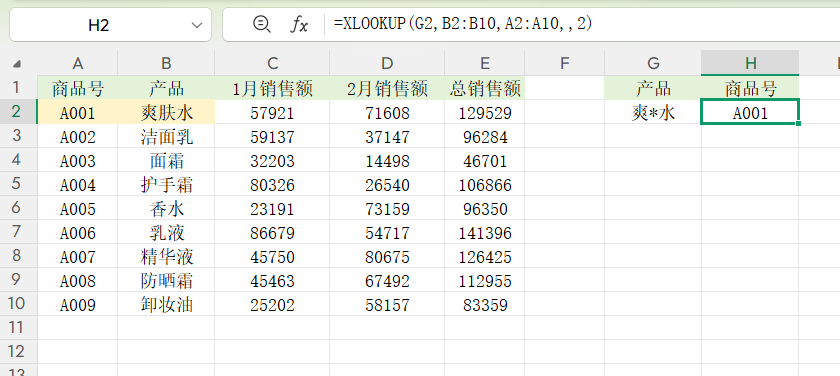Select row 2 header
This screenshot has height=376, width=840.
(19, 111)
